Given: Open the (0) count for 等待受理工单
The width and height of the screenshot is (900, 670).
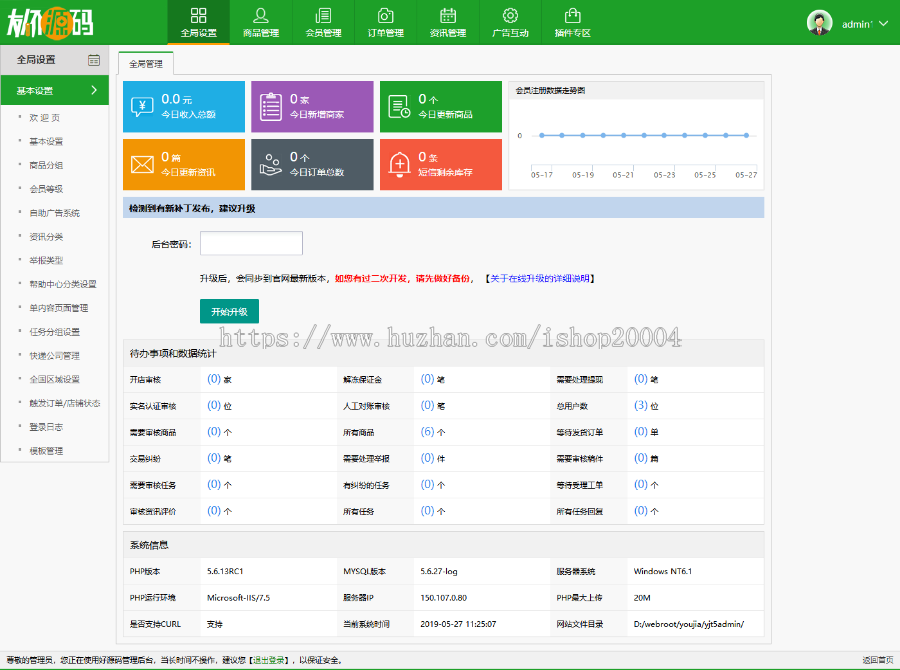Looking at the screenshot, I should point(641,485).
